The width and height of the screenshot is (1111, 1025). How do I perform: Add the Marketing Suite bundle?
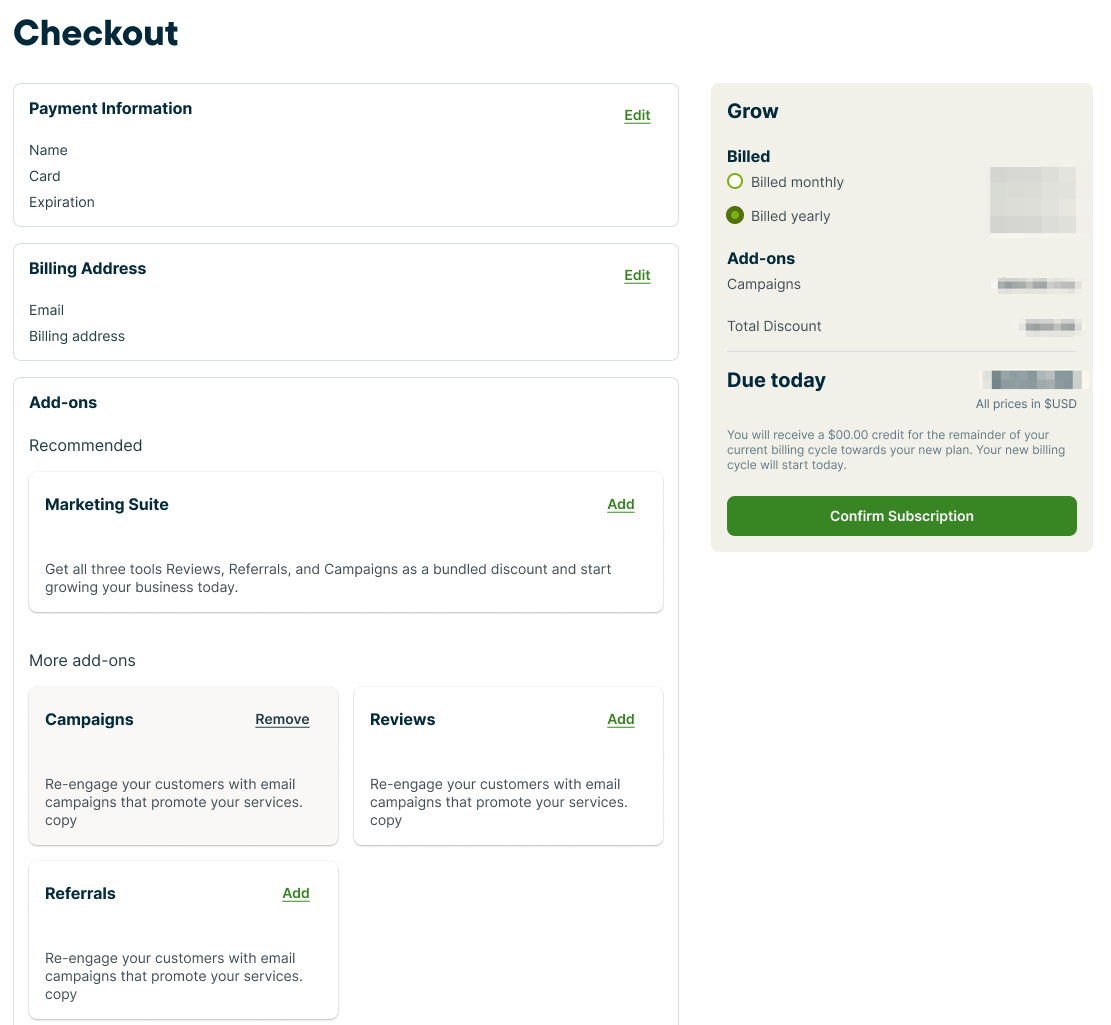click(621, 505)
